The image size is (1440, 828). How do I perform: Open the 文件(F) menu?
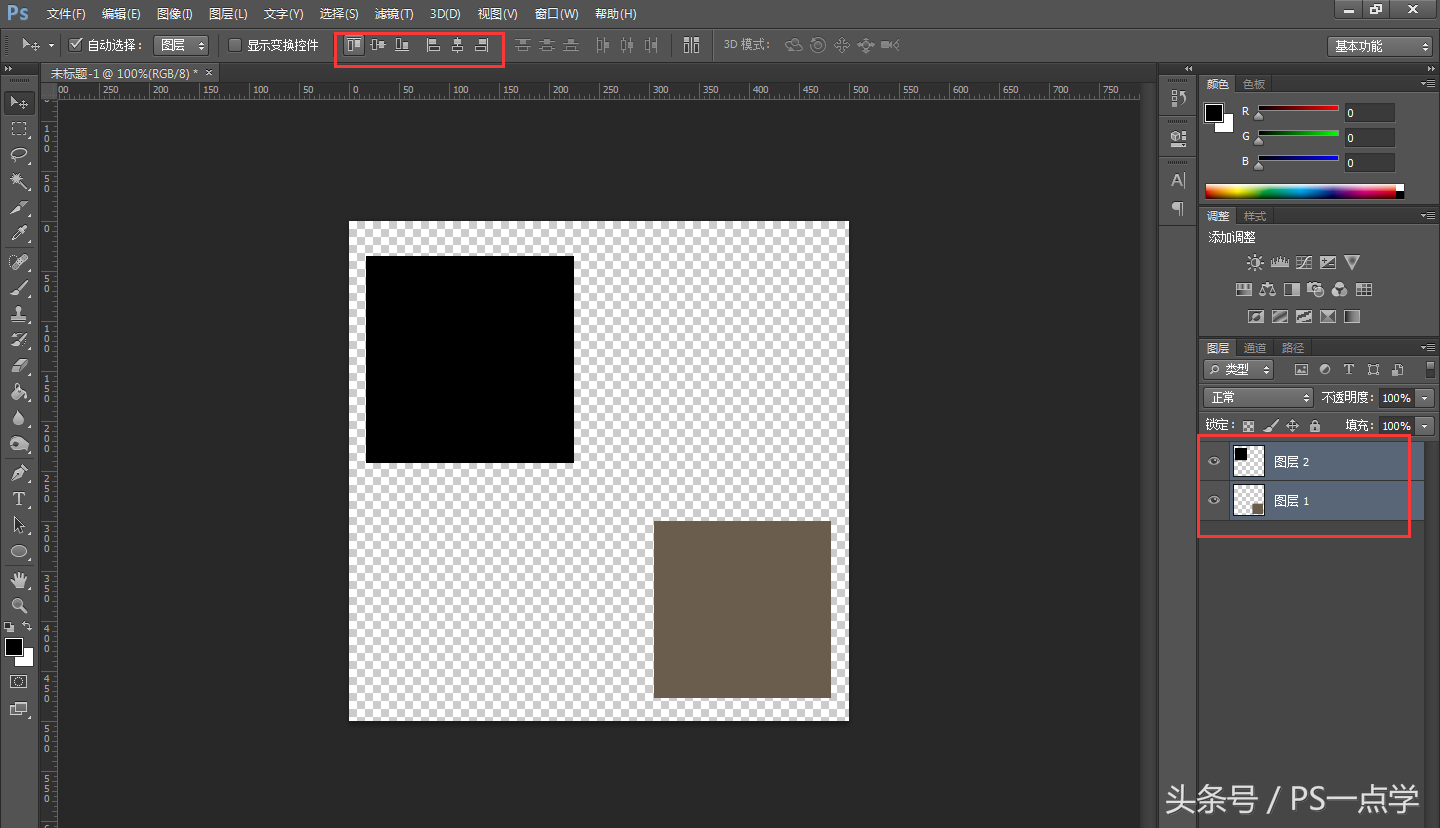(x=66, y=14)
